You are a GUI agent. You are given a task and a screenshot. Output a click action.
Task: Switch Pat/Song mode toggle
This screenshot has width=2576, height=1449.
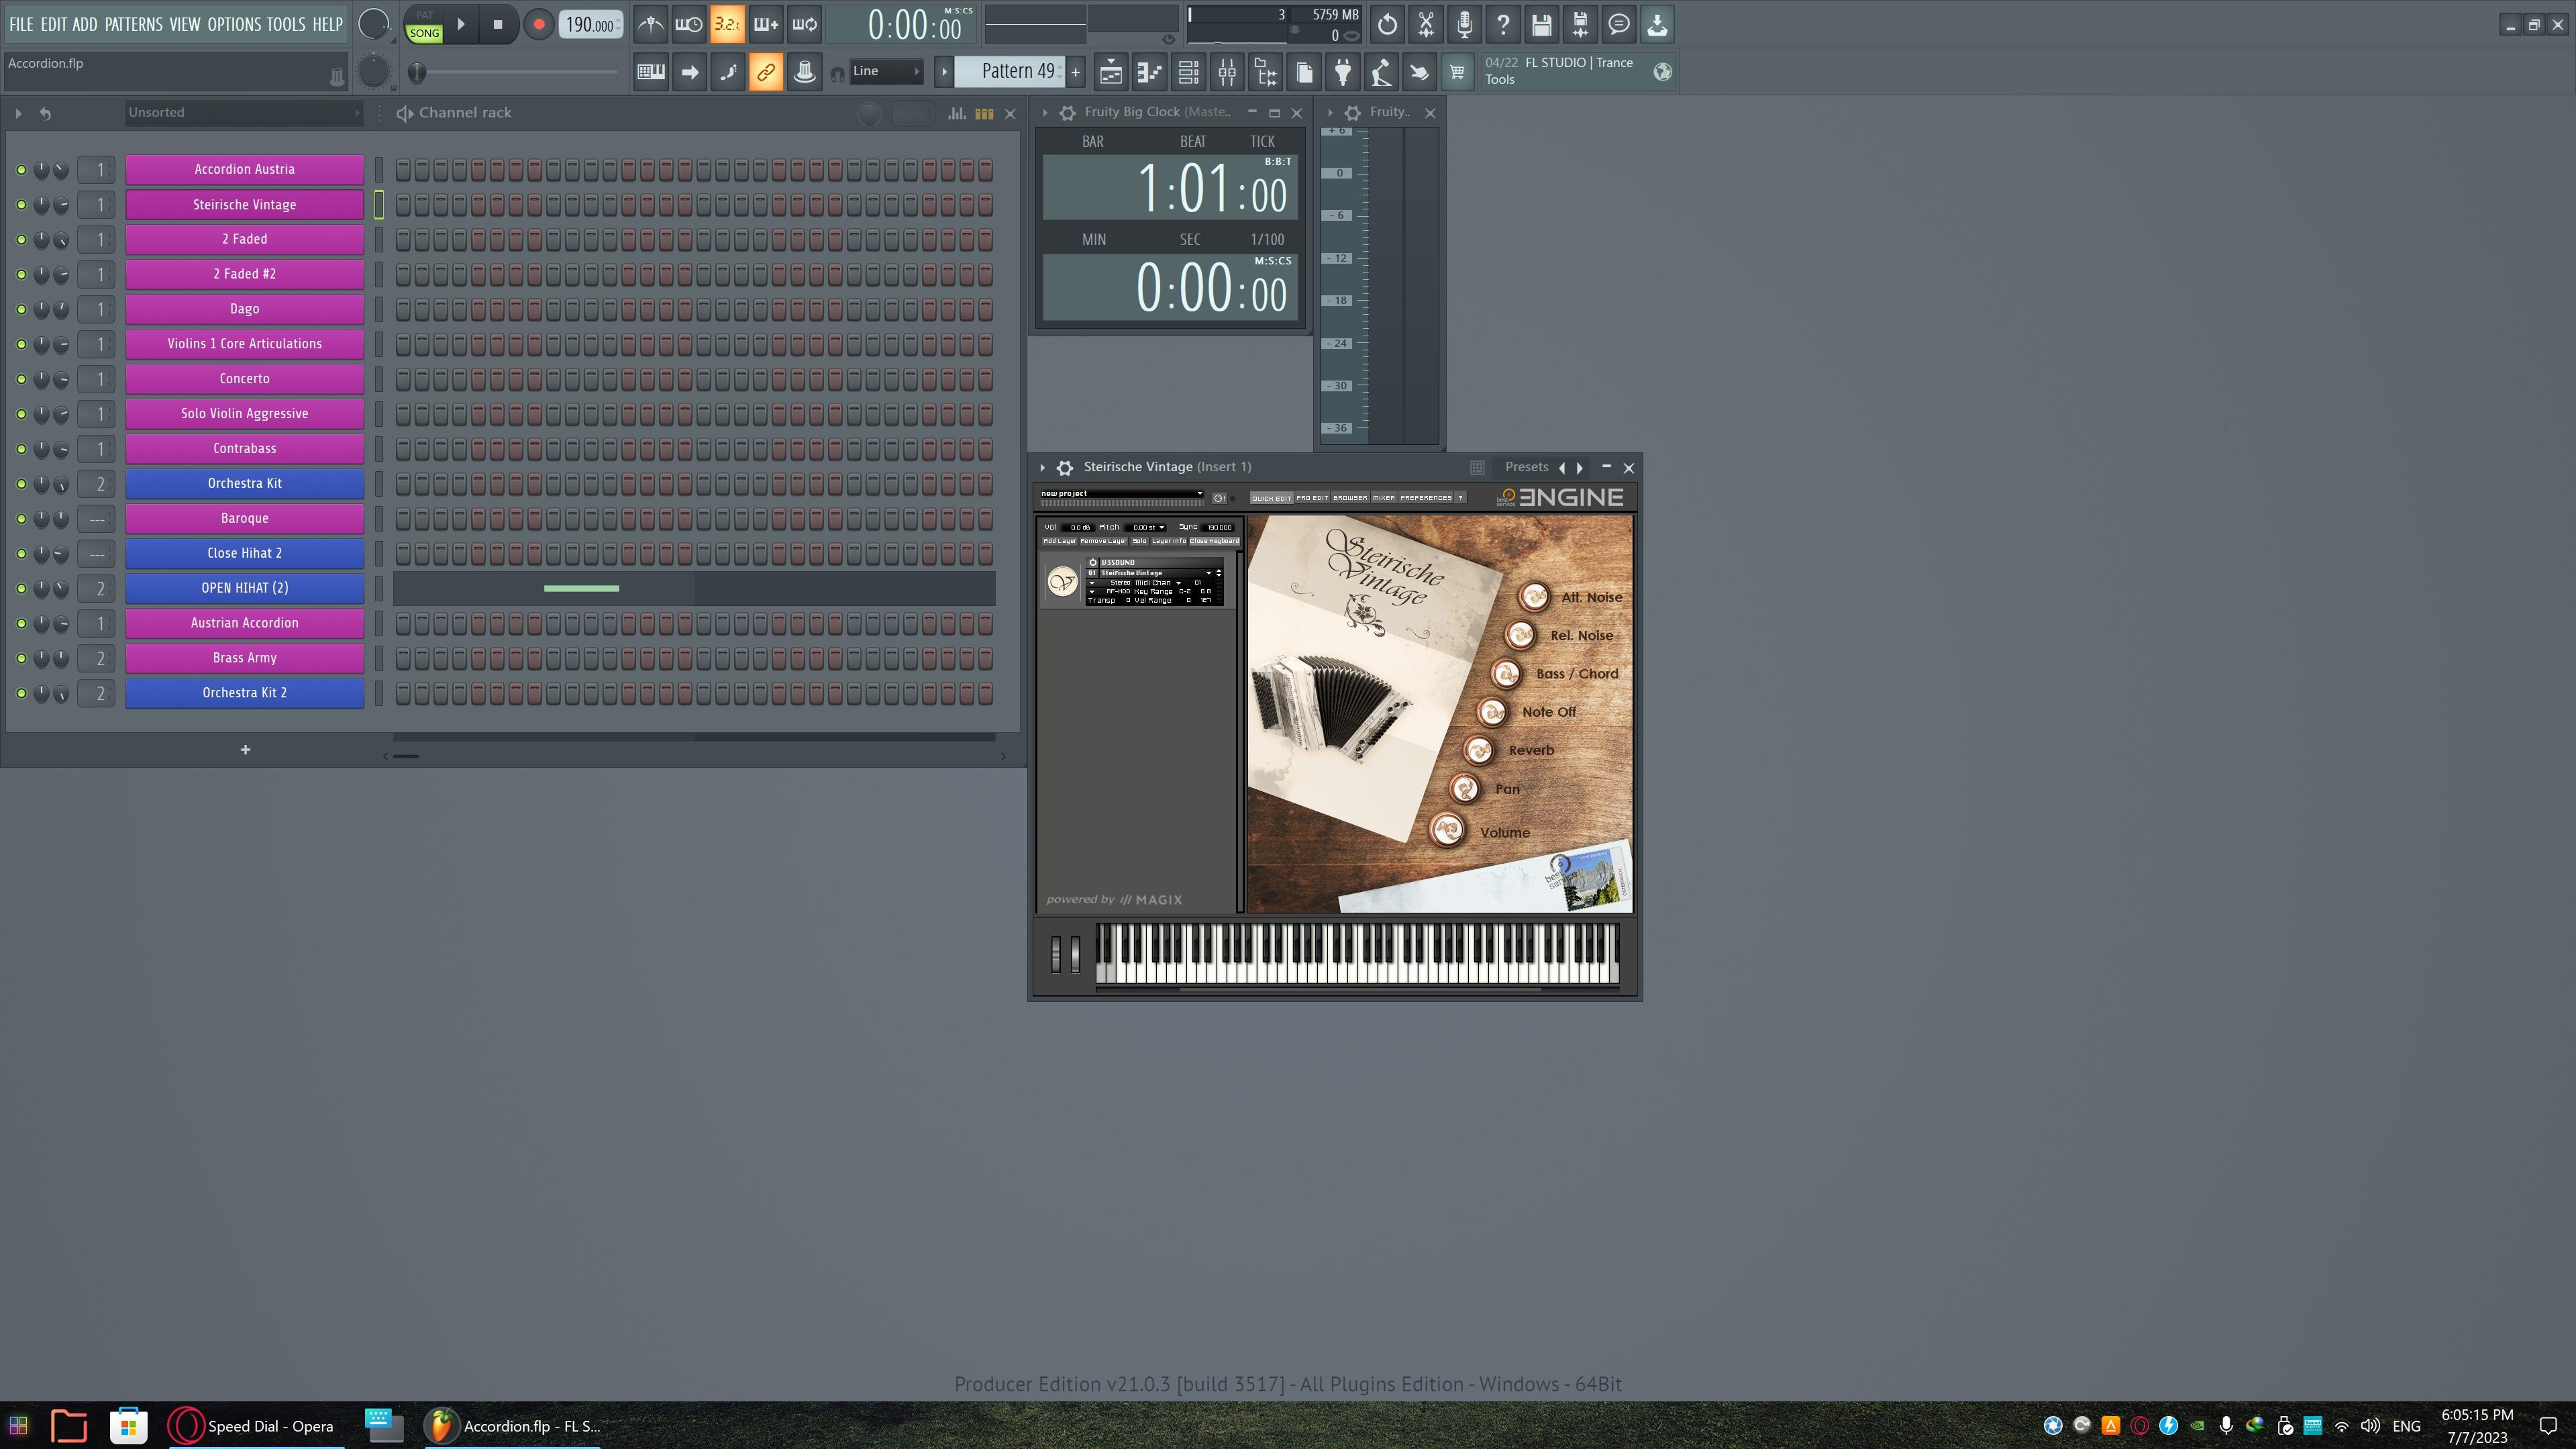pos(424,24)
